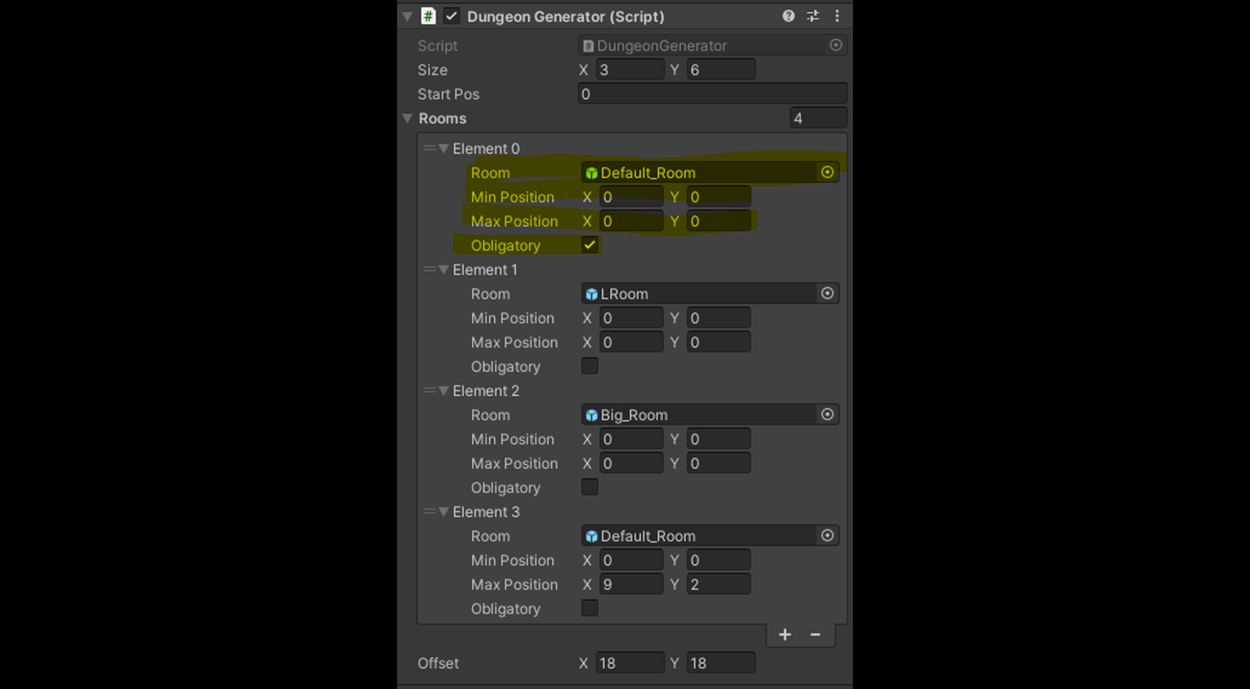Viewport: 1250px width, 689px height.
Task: Remove room element with minus button
Action: coord(816,635)
